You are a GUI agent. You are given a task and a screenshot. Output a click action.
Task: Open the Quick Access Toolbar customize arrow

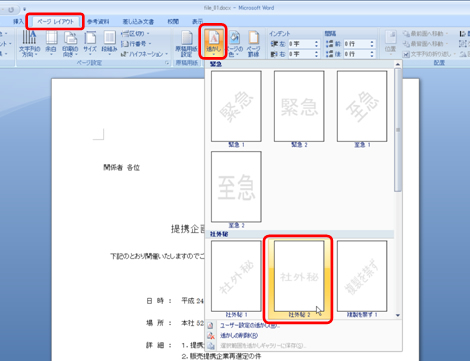point(24,9)
